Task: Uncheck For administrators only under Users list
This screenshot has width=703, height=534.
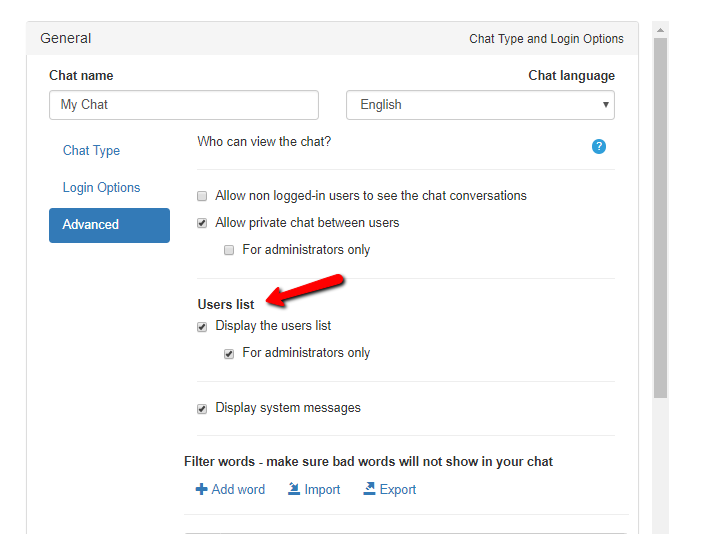Action: point(229,354)
